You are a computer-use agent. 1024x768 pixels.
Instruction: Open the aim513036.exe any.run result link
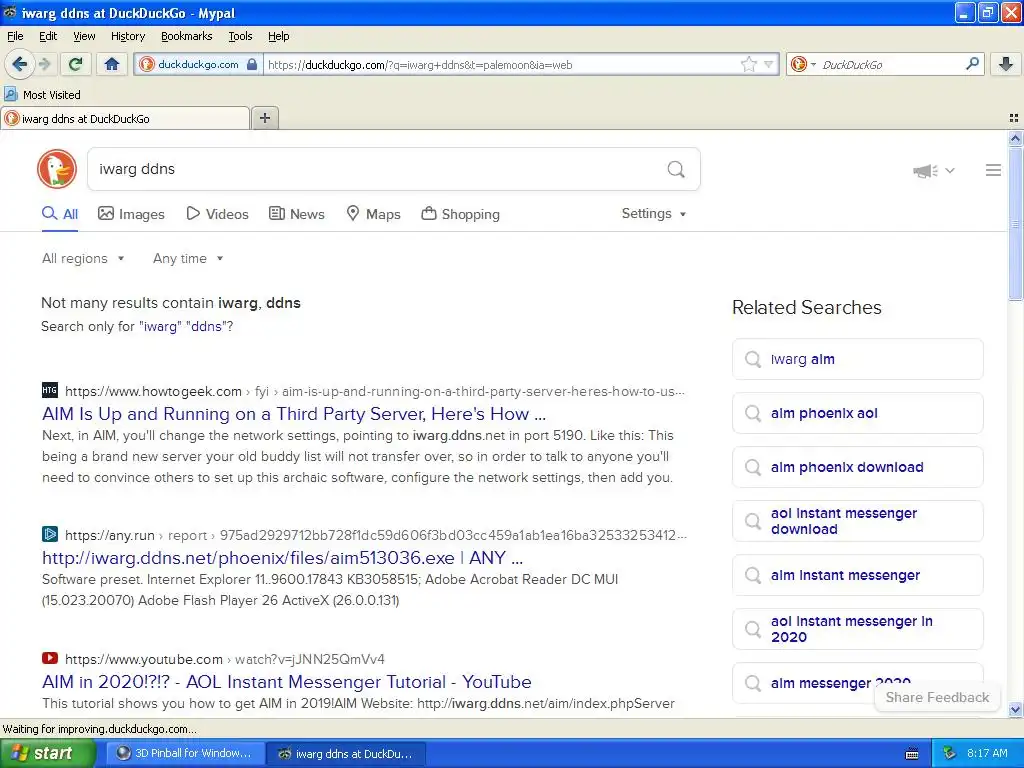coord(282,558)
